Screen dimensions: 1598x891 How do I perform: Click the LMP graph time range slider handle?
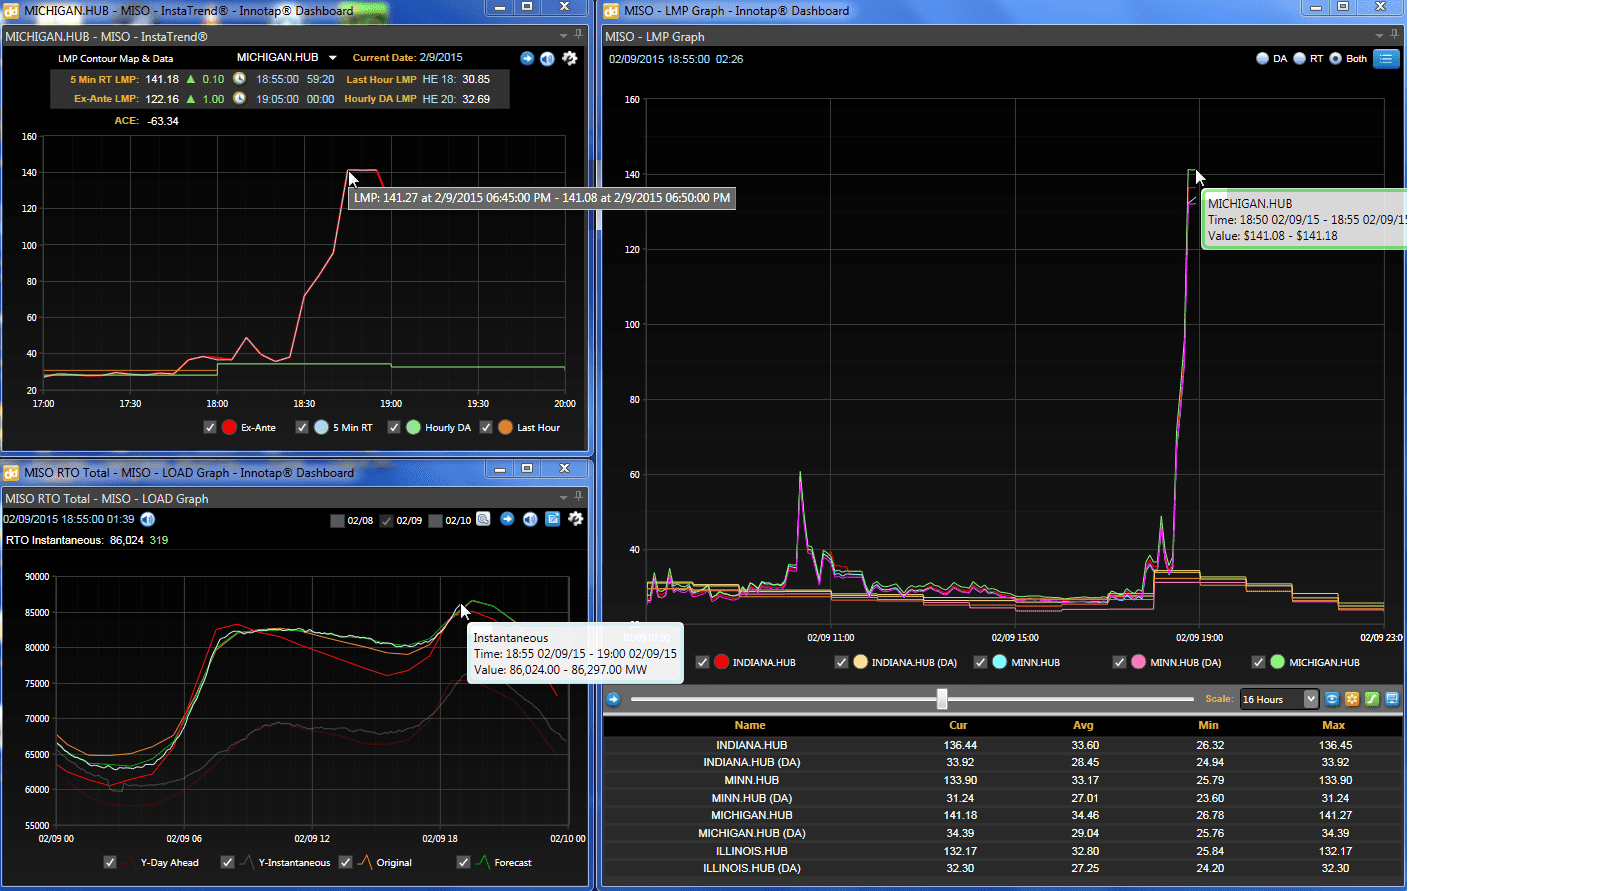(942, 698)
